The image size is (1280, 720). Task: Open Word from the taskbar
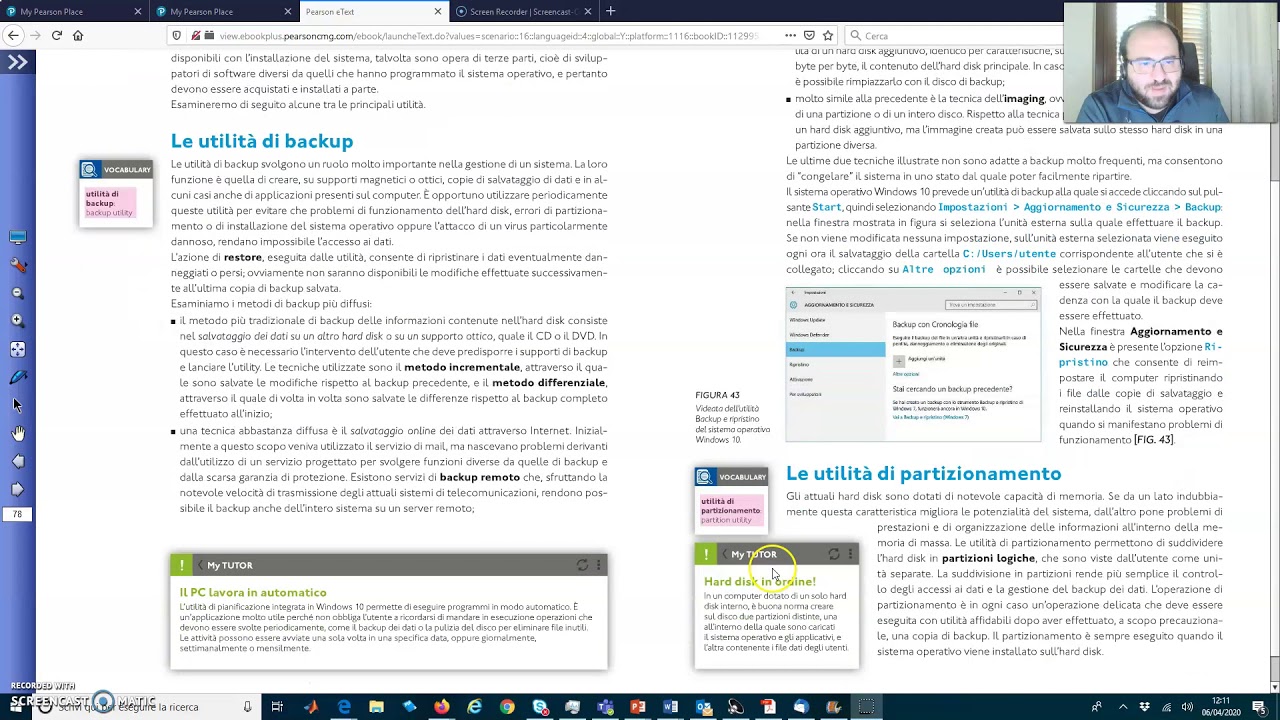[671, 707]
